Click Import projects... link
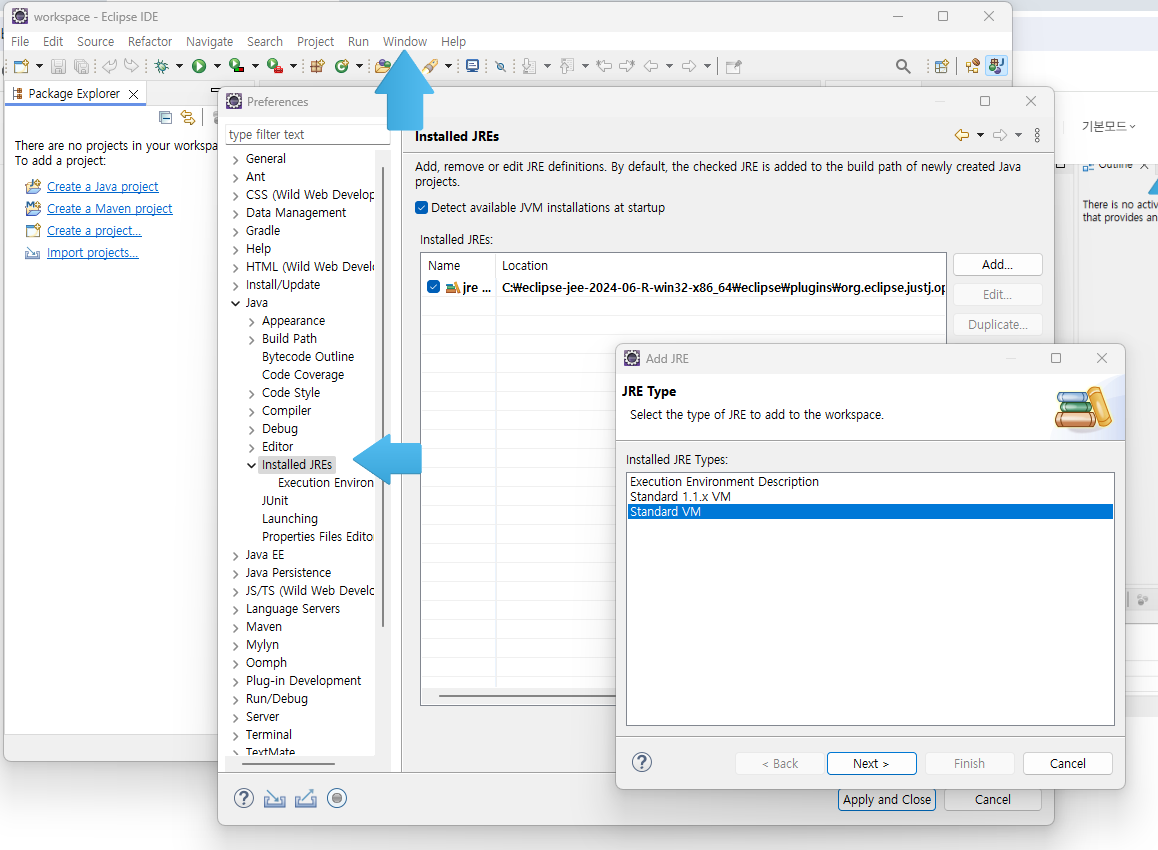Viewport: 1158px width, 850px height. coord(92,253)
